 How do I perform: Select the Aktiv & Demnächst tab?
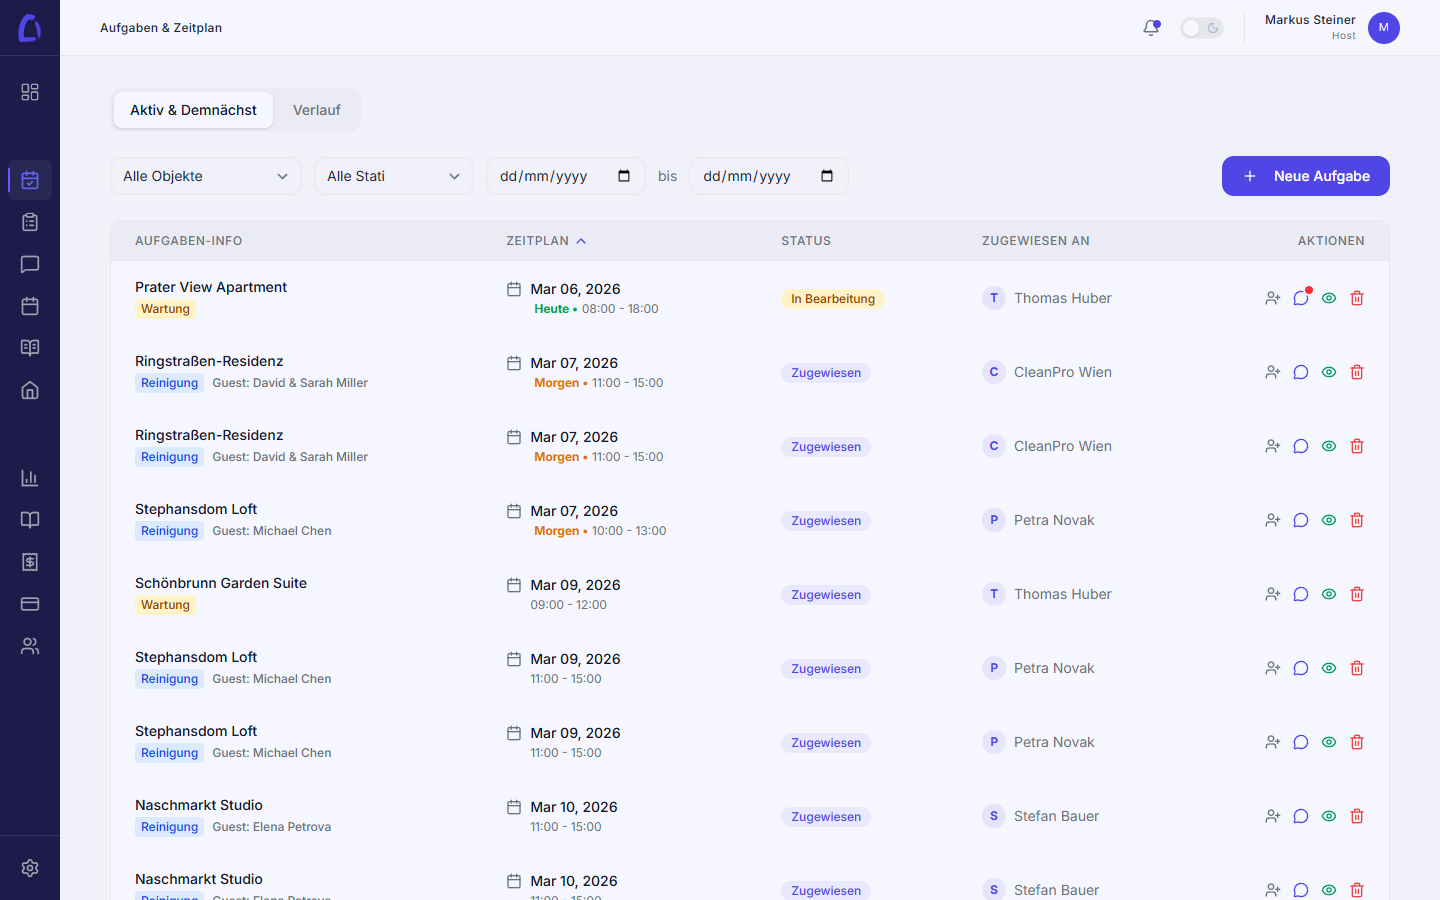(193, 110)
